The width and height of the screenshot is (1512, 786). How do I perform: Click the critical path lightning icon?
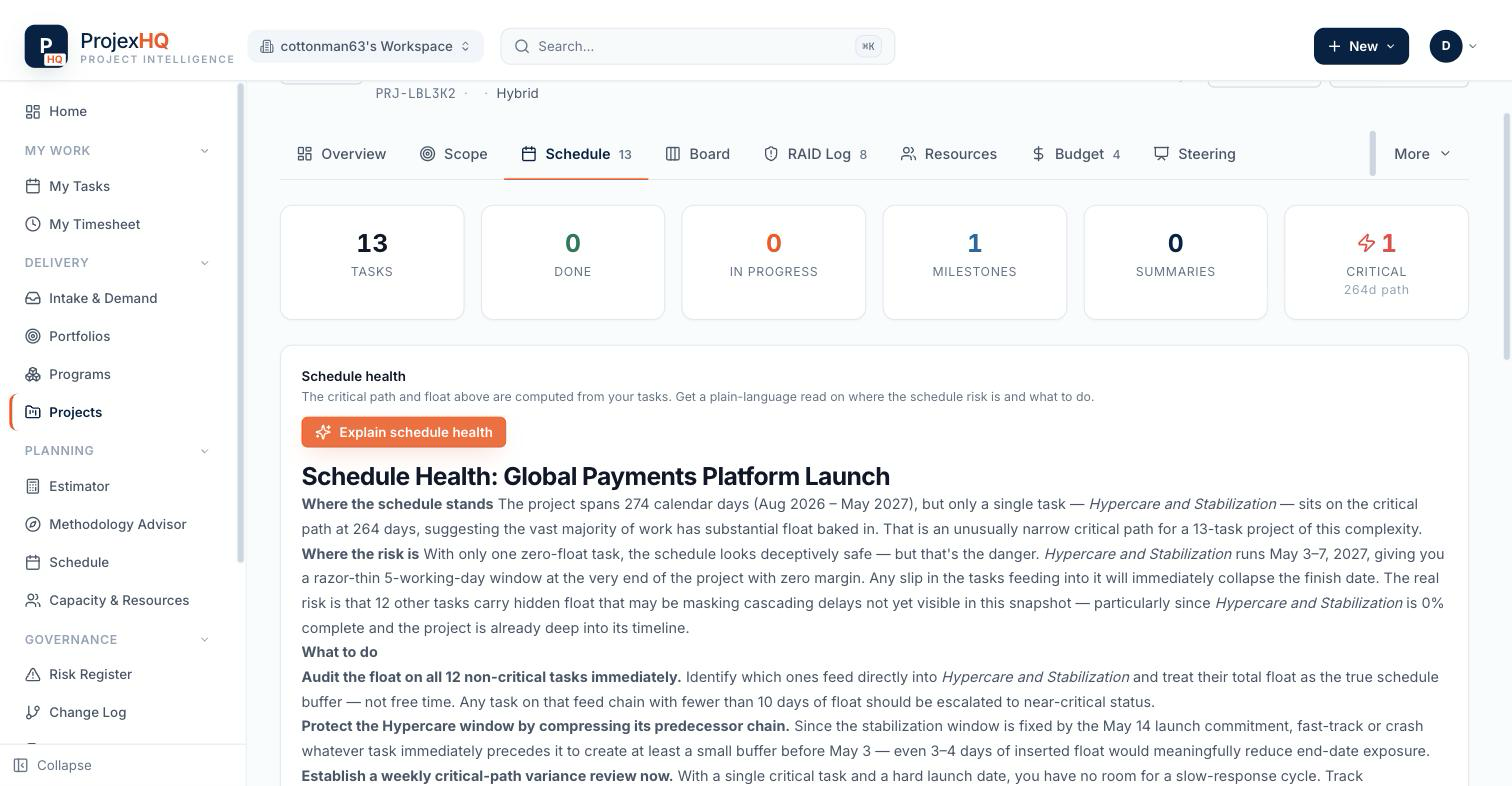pyautogui.click(x=1366, y=243)
